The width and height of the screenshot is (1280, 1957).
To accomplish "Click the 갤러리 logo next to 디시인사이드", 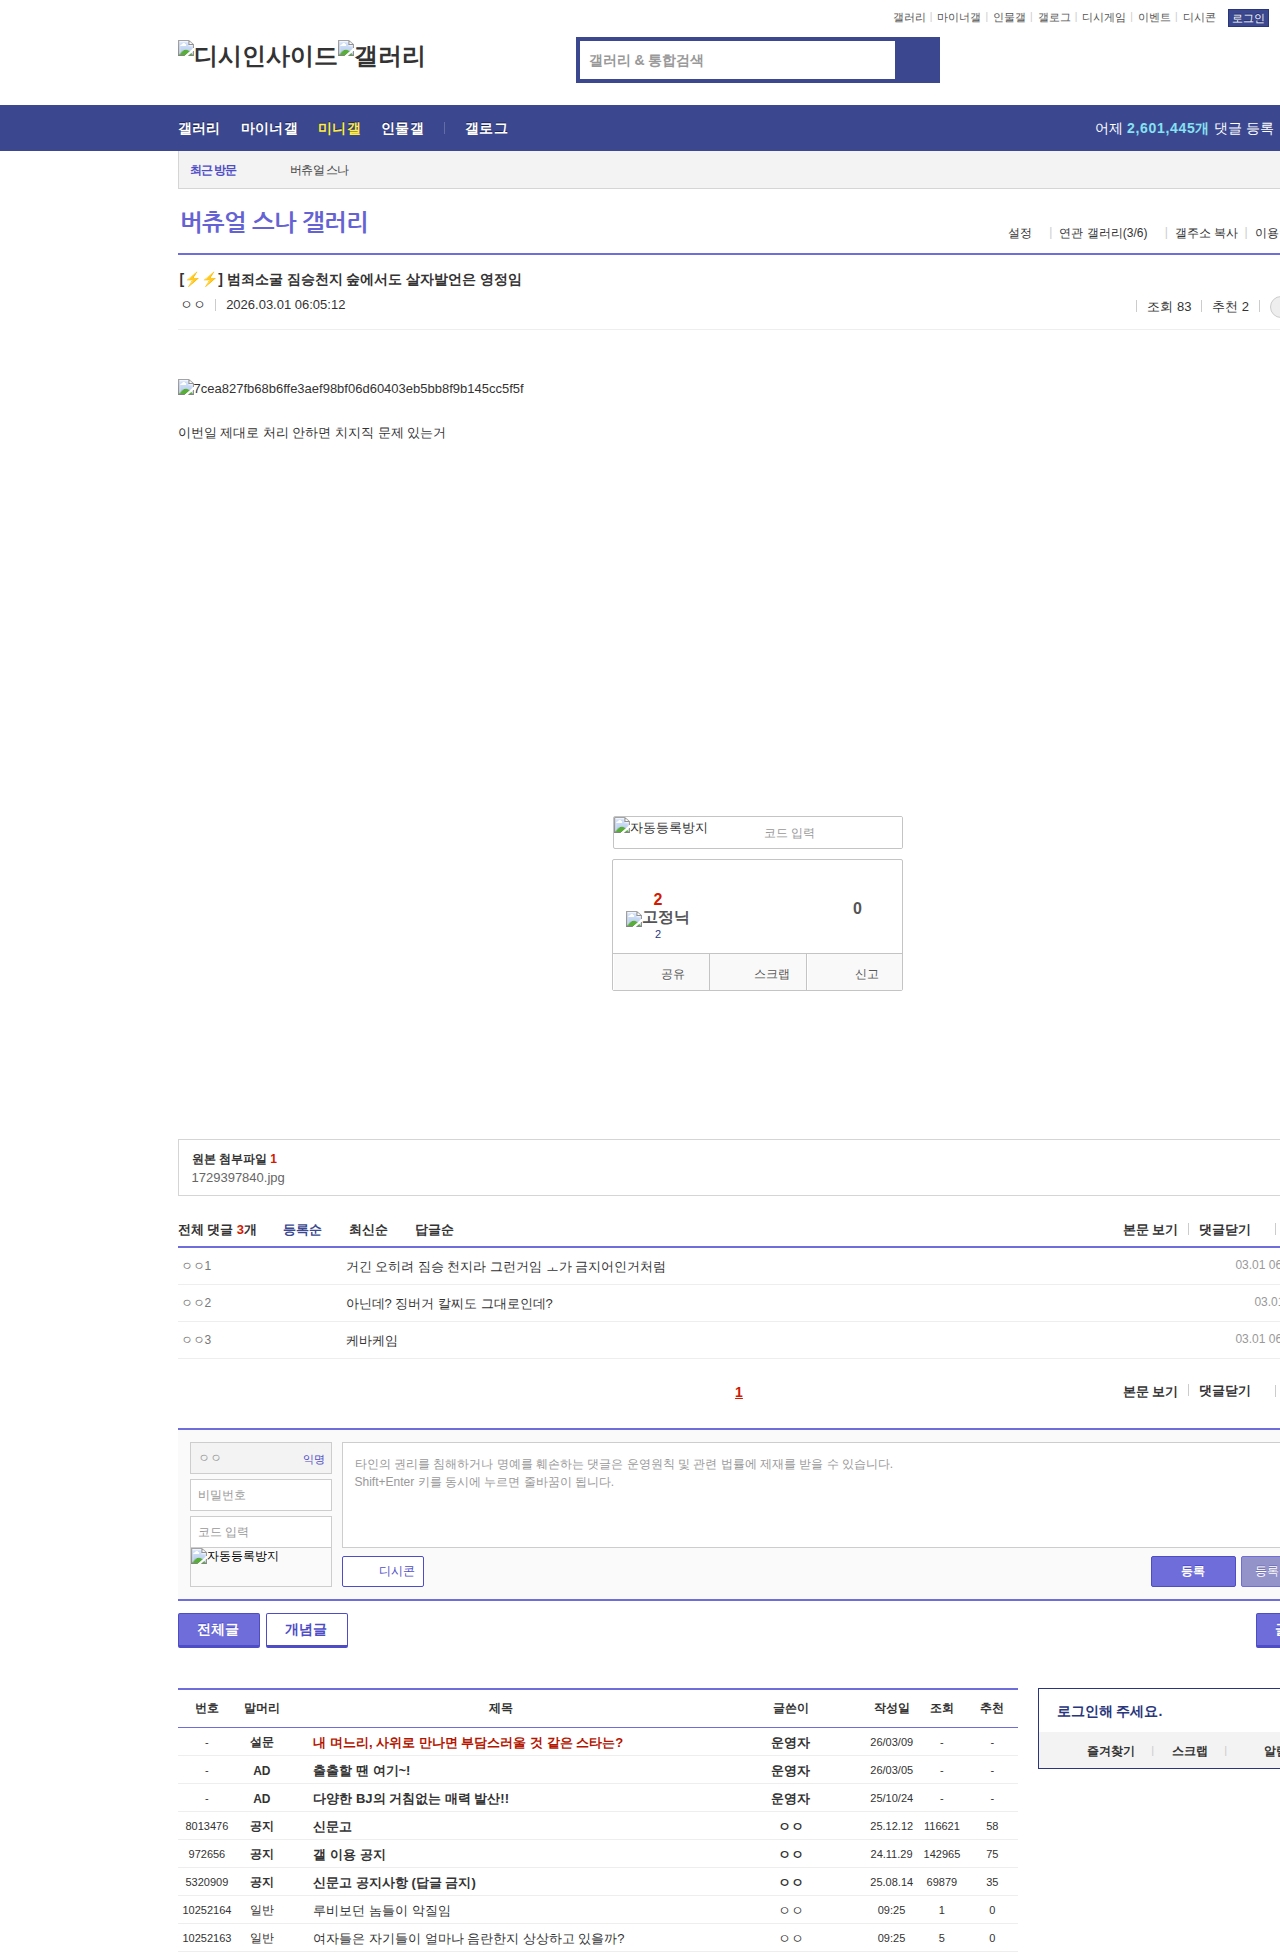I will (381, 56).
